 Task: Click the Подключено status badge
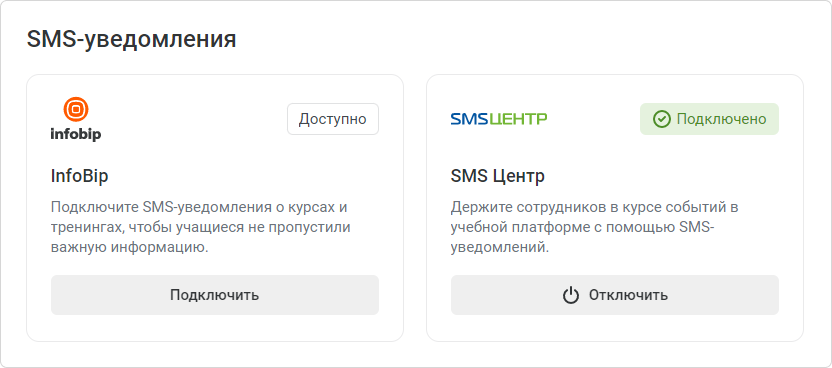pyautogui.click(x=709, y=119)
